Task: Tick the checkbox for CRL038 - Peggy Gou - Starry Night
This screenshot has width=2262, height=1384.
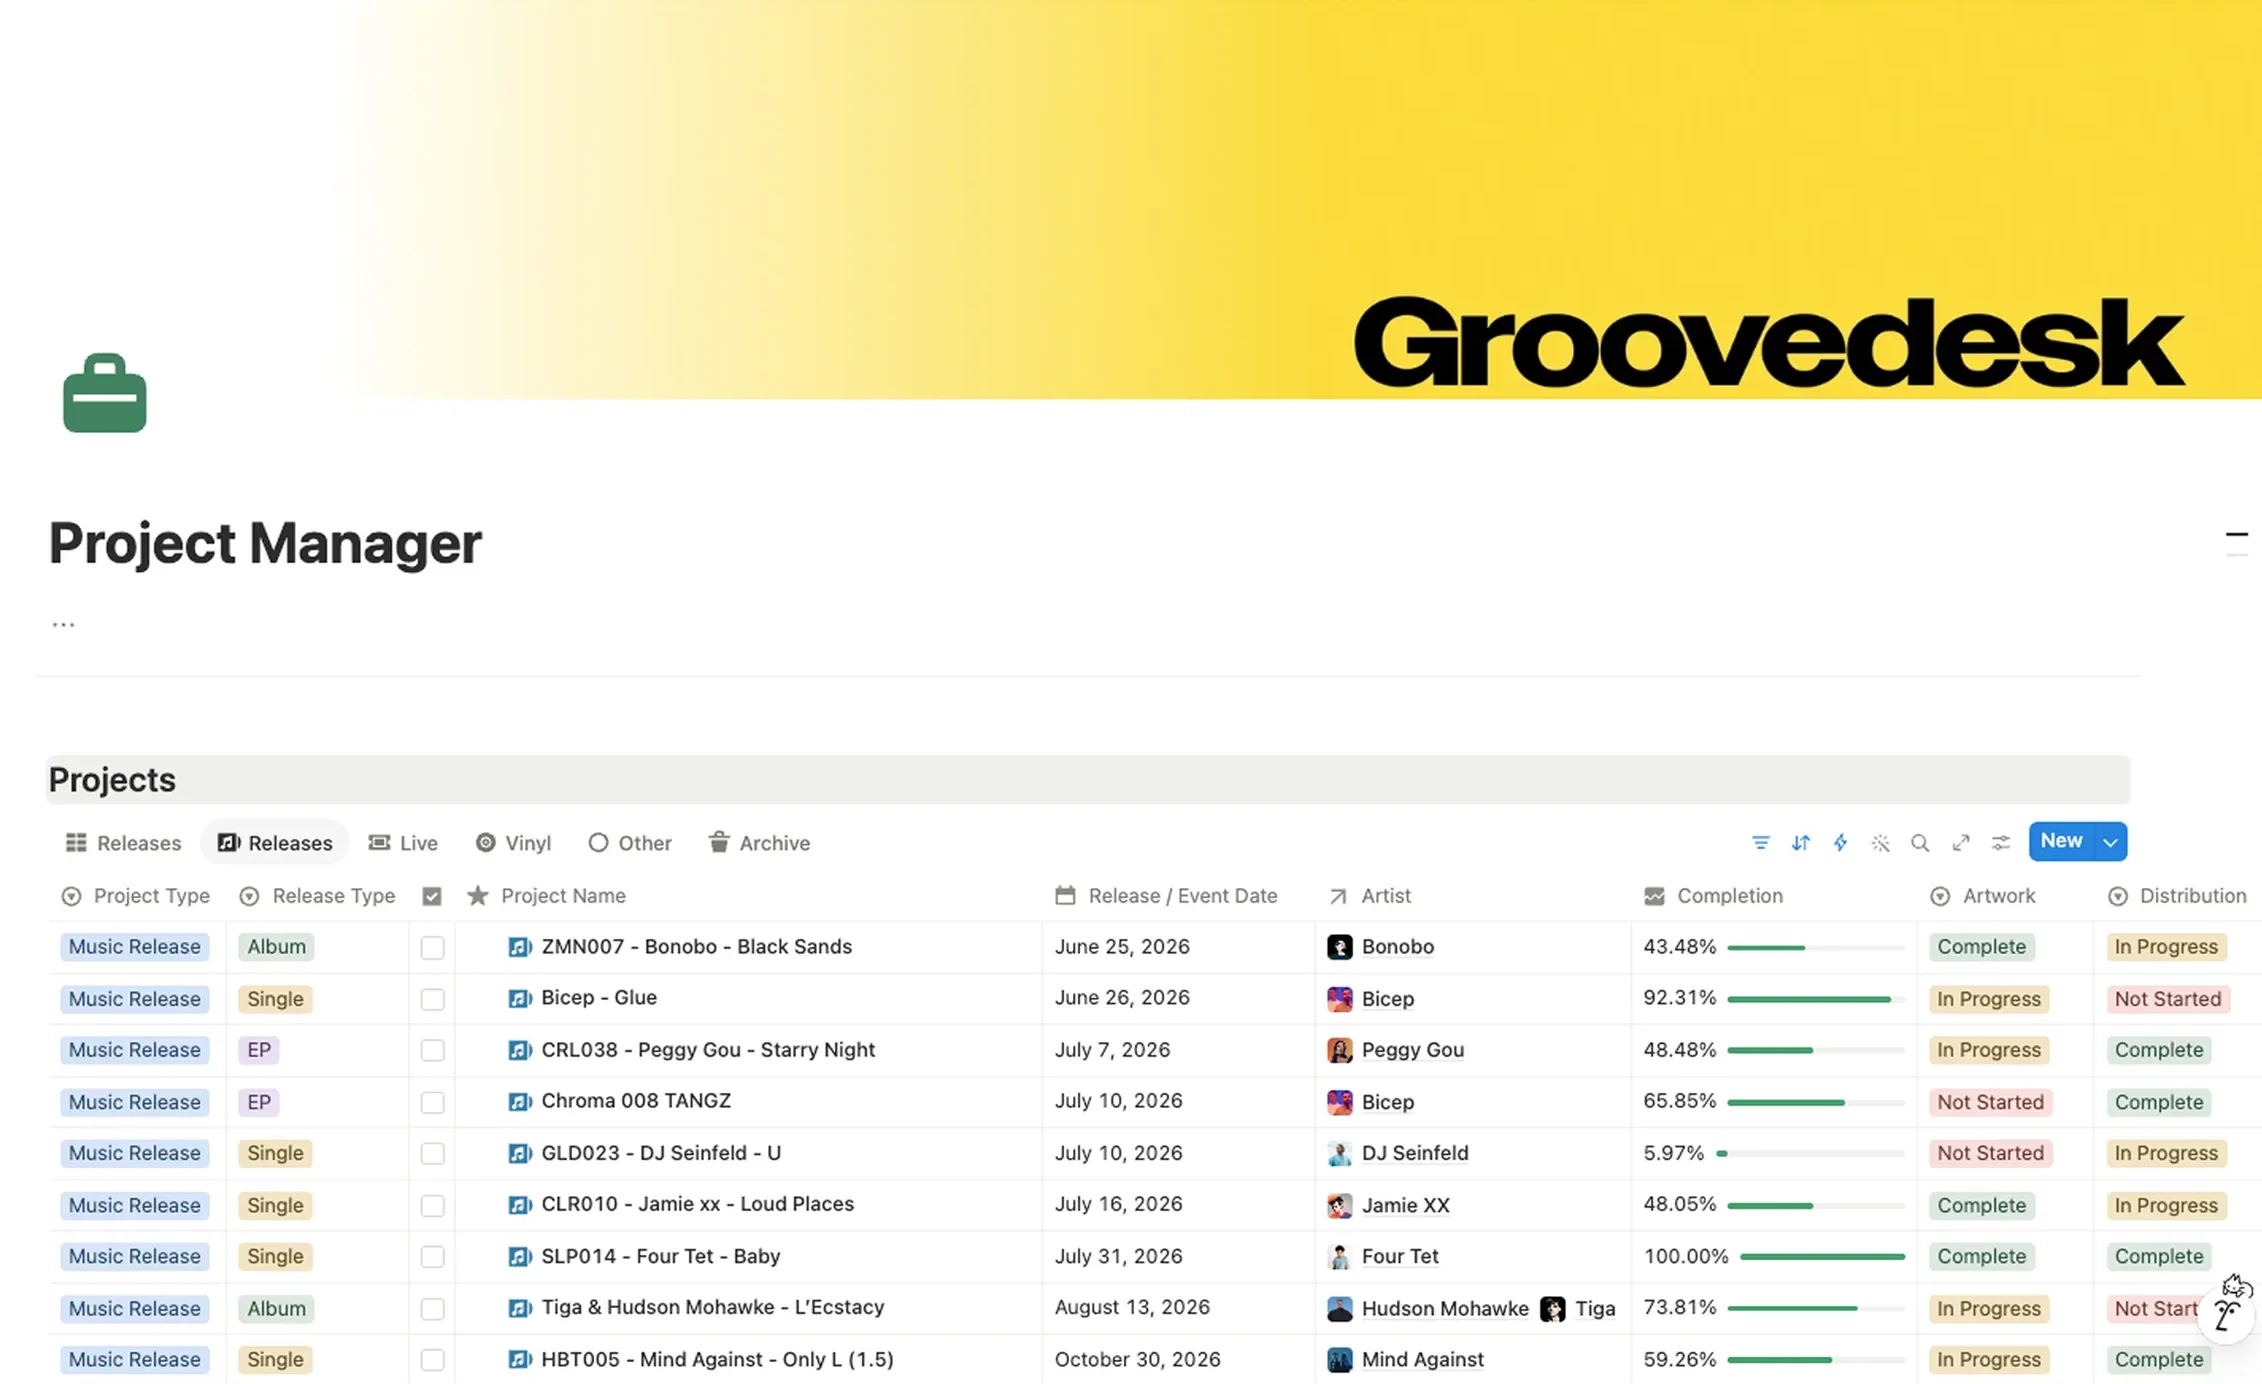Action: (x=432, y=1051)
